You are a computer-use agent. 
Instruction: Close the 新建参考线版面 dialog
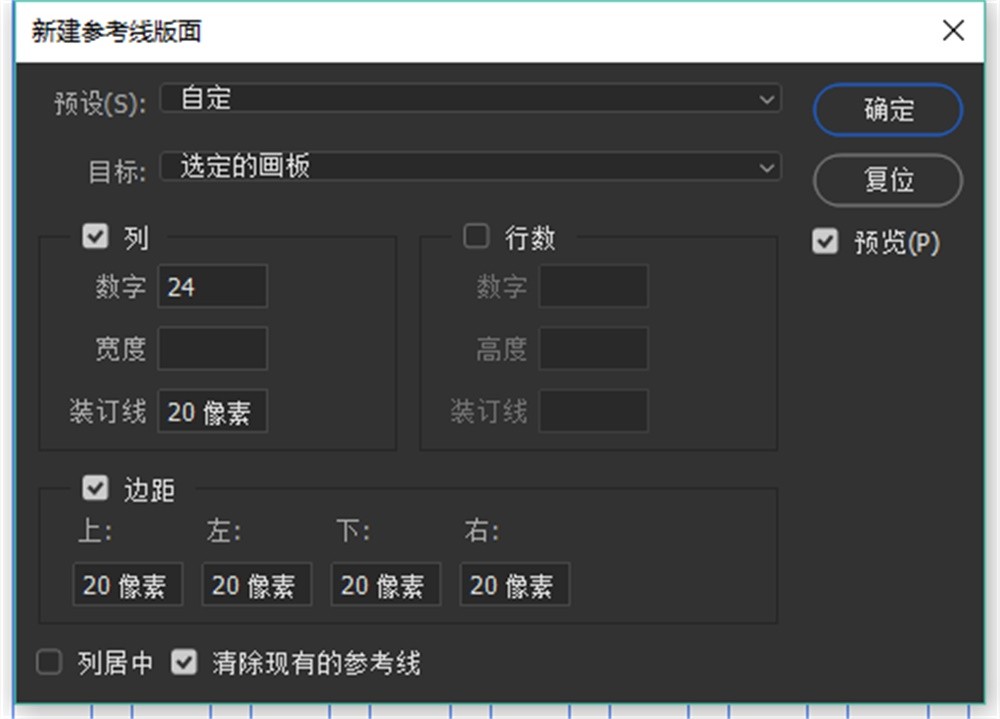click(x=953, y=30)
